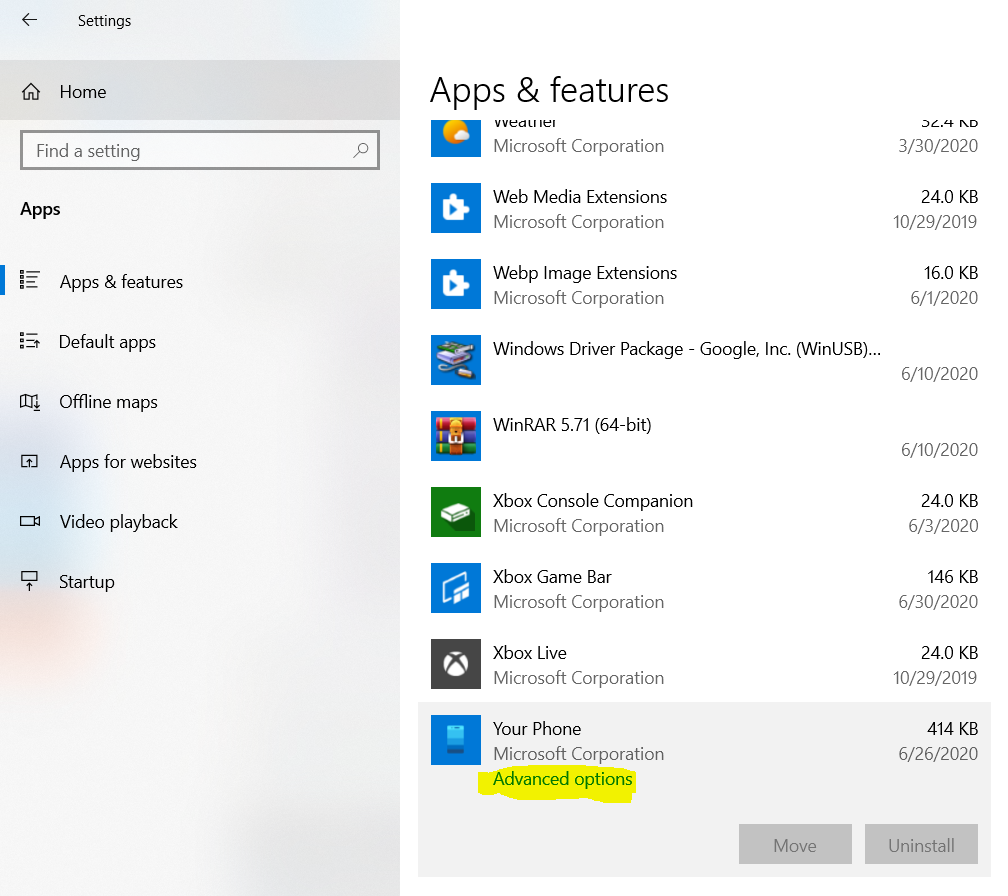The image size is (1008, 896).
Task: Click the Apps section heading in sidebar
Action: point(40,210)
